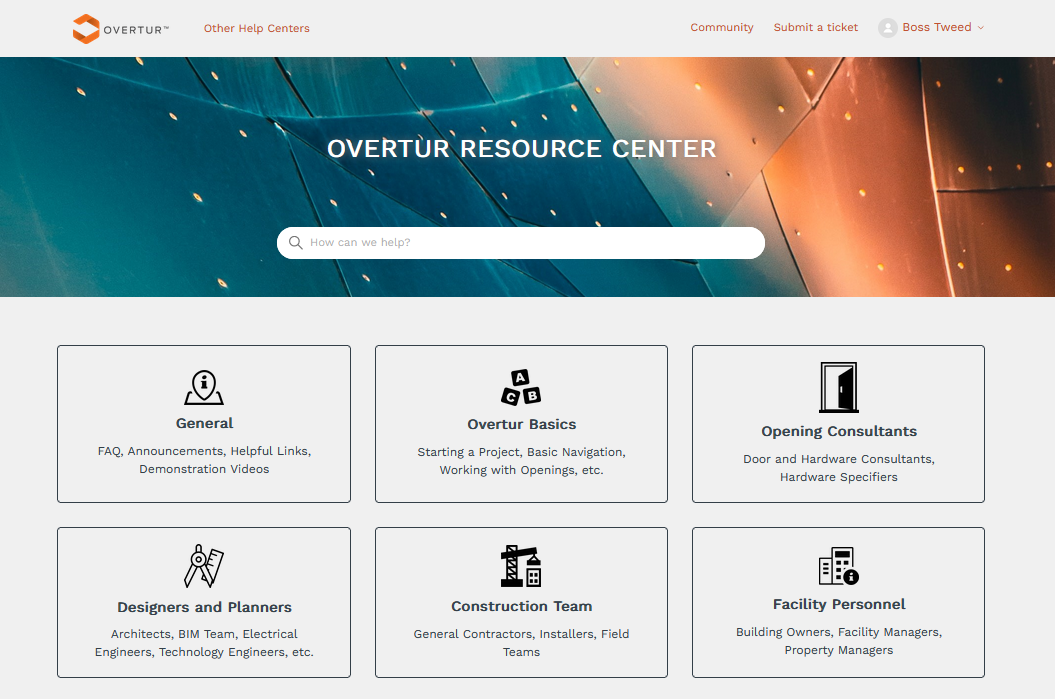Viewport: 1055px width, 699px height.
Task: Click the search magnifier icon
Action: tap(295, 242)
